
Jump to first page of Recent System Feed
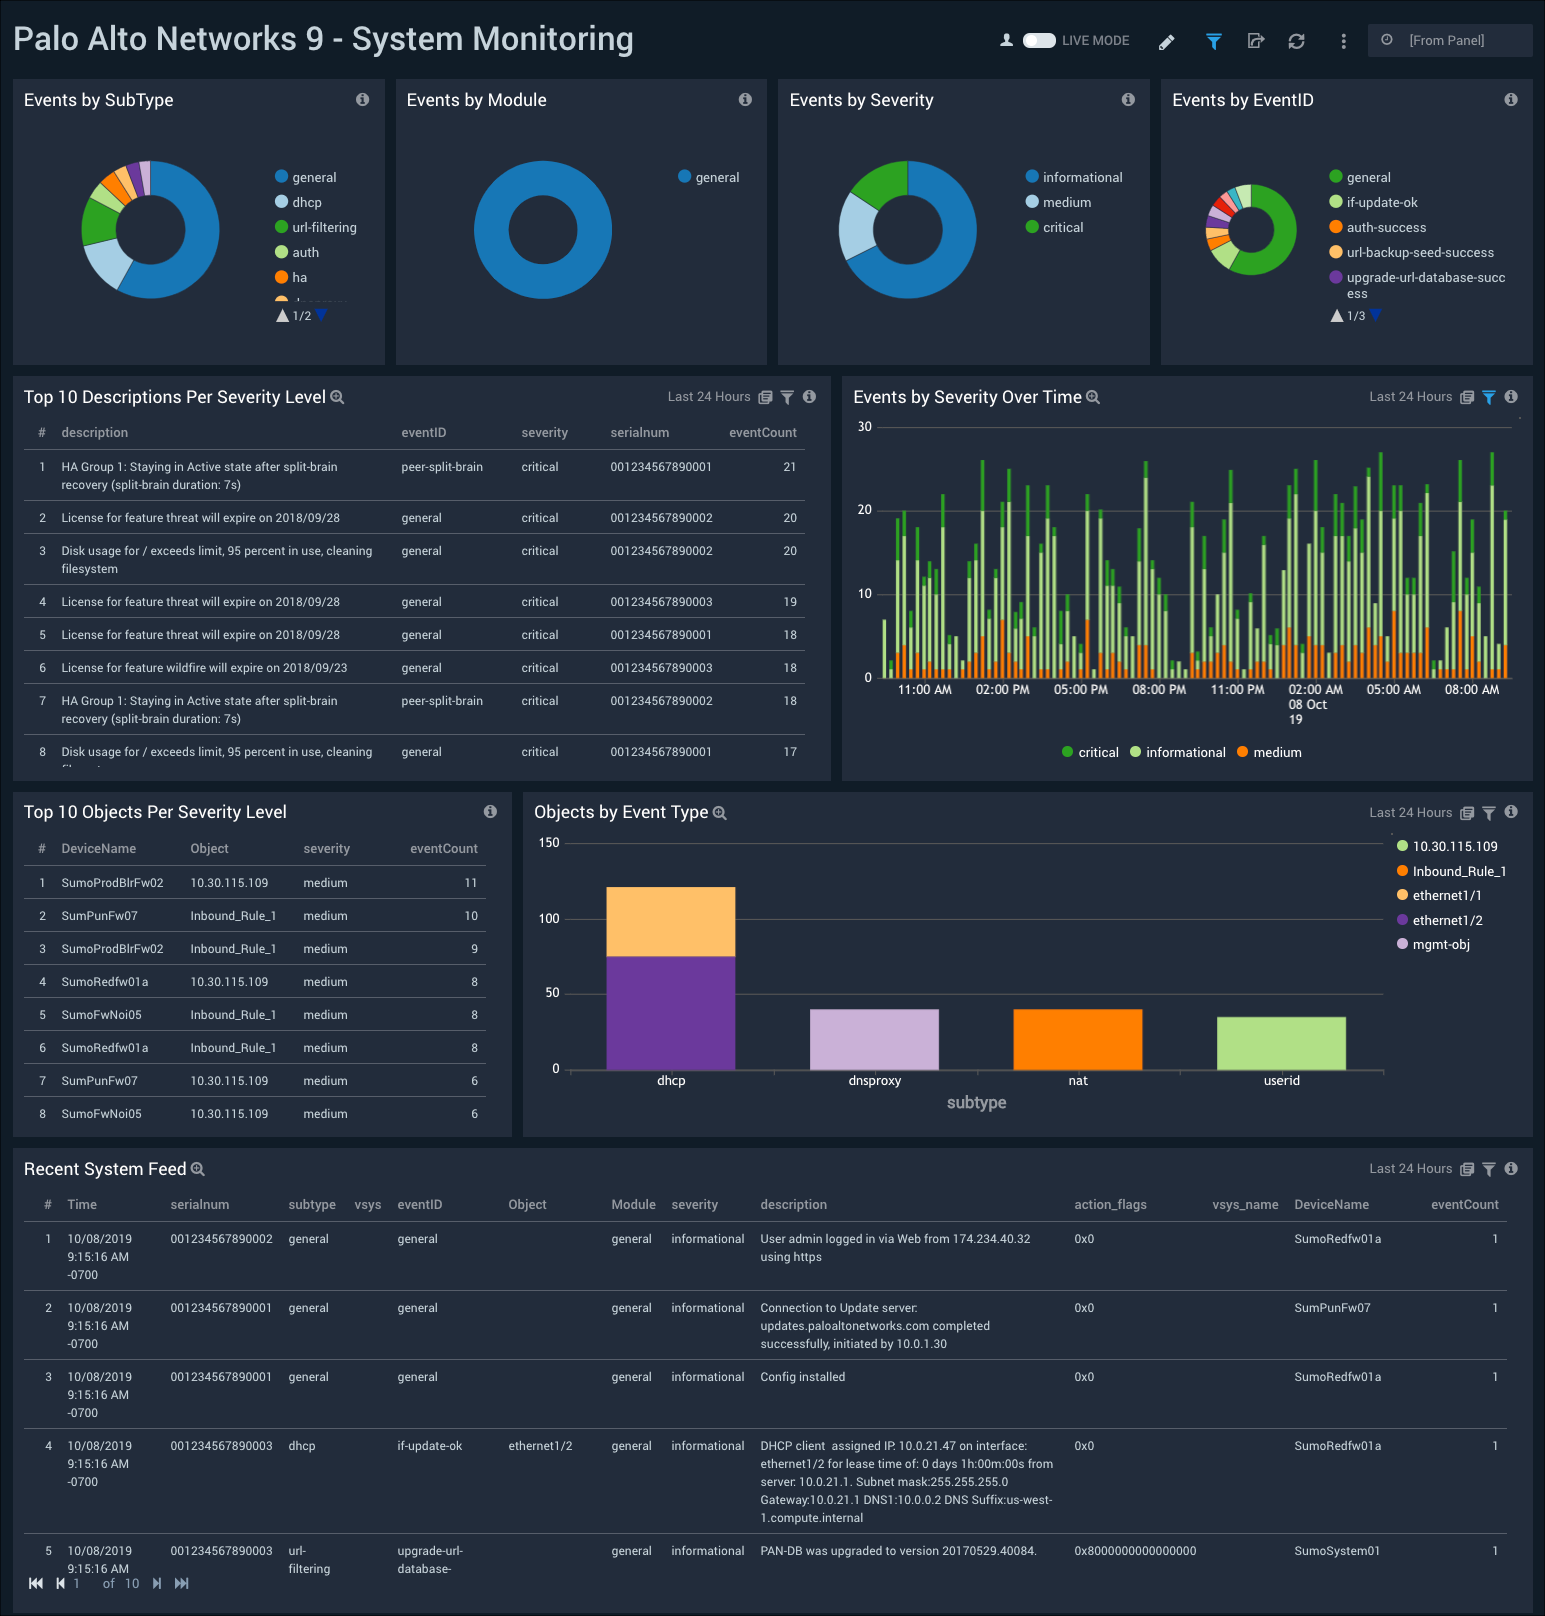point(36,1583)
